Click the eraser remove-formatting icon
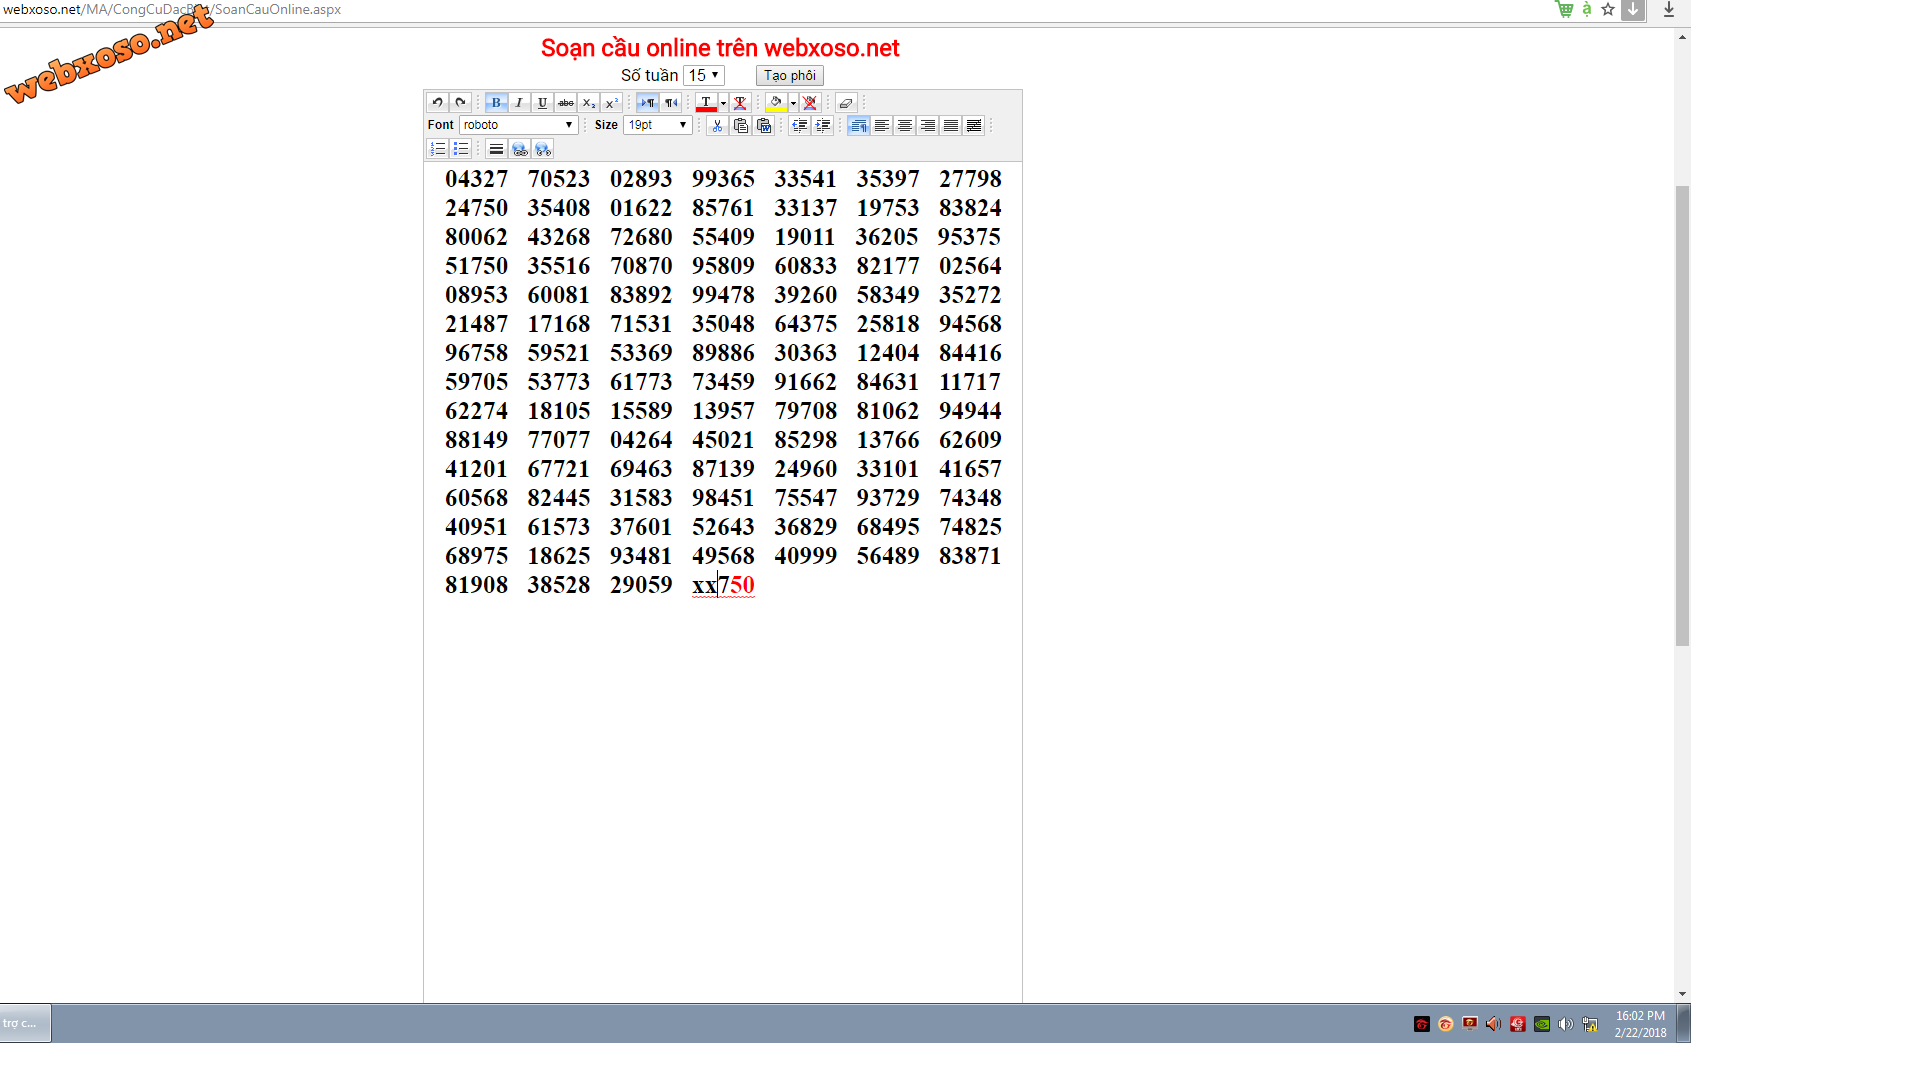 coord(846,103)
